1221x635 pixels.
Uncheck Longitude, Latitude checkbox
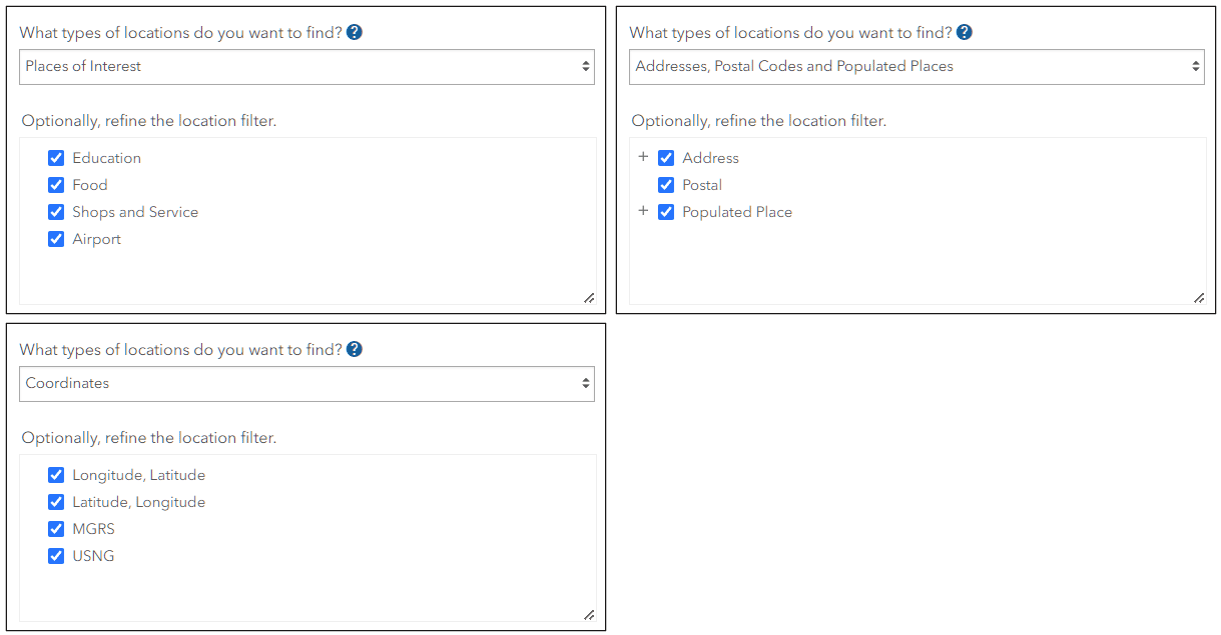point(56,475)
